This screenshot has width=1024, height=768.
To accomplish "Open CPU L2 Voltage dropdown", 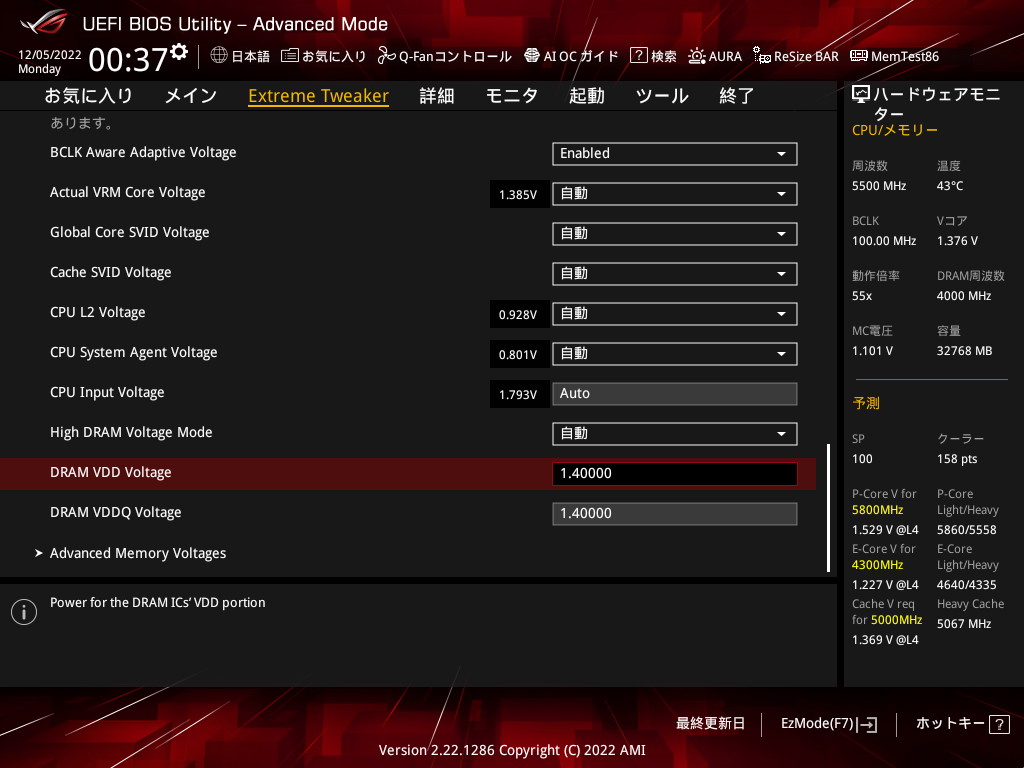I will tap(675, 314).
